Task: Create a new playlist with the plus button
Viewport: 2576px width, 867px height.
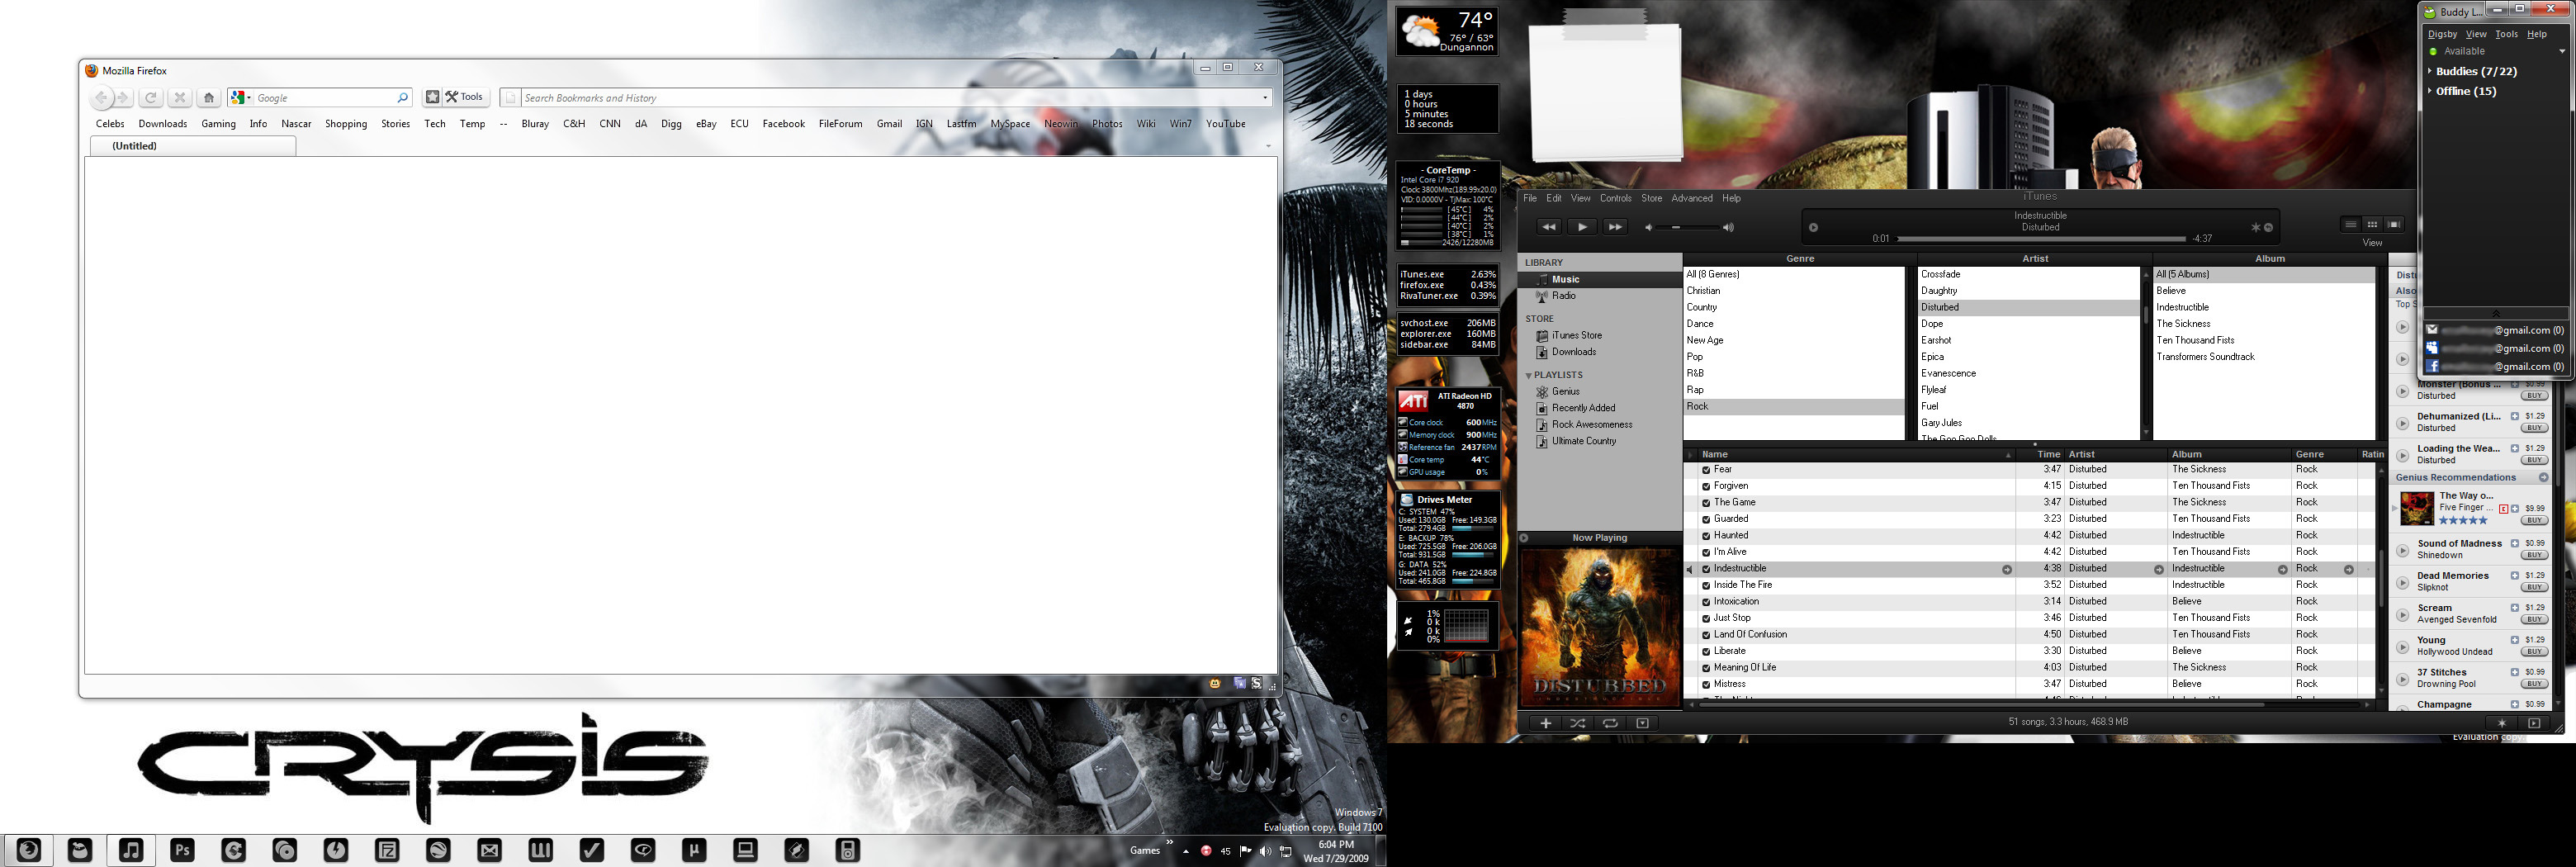Action: coord(1545,723)
